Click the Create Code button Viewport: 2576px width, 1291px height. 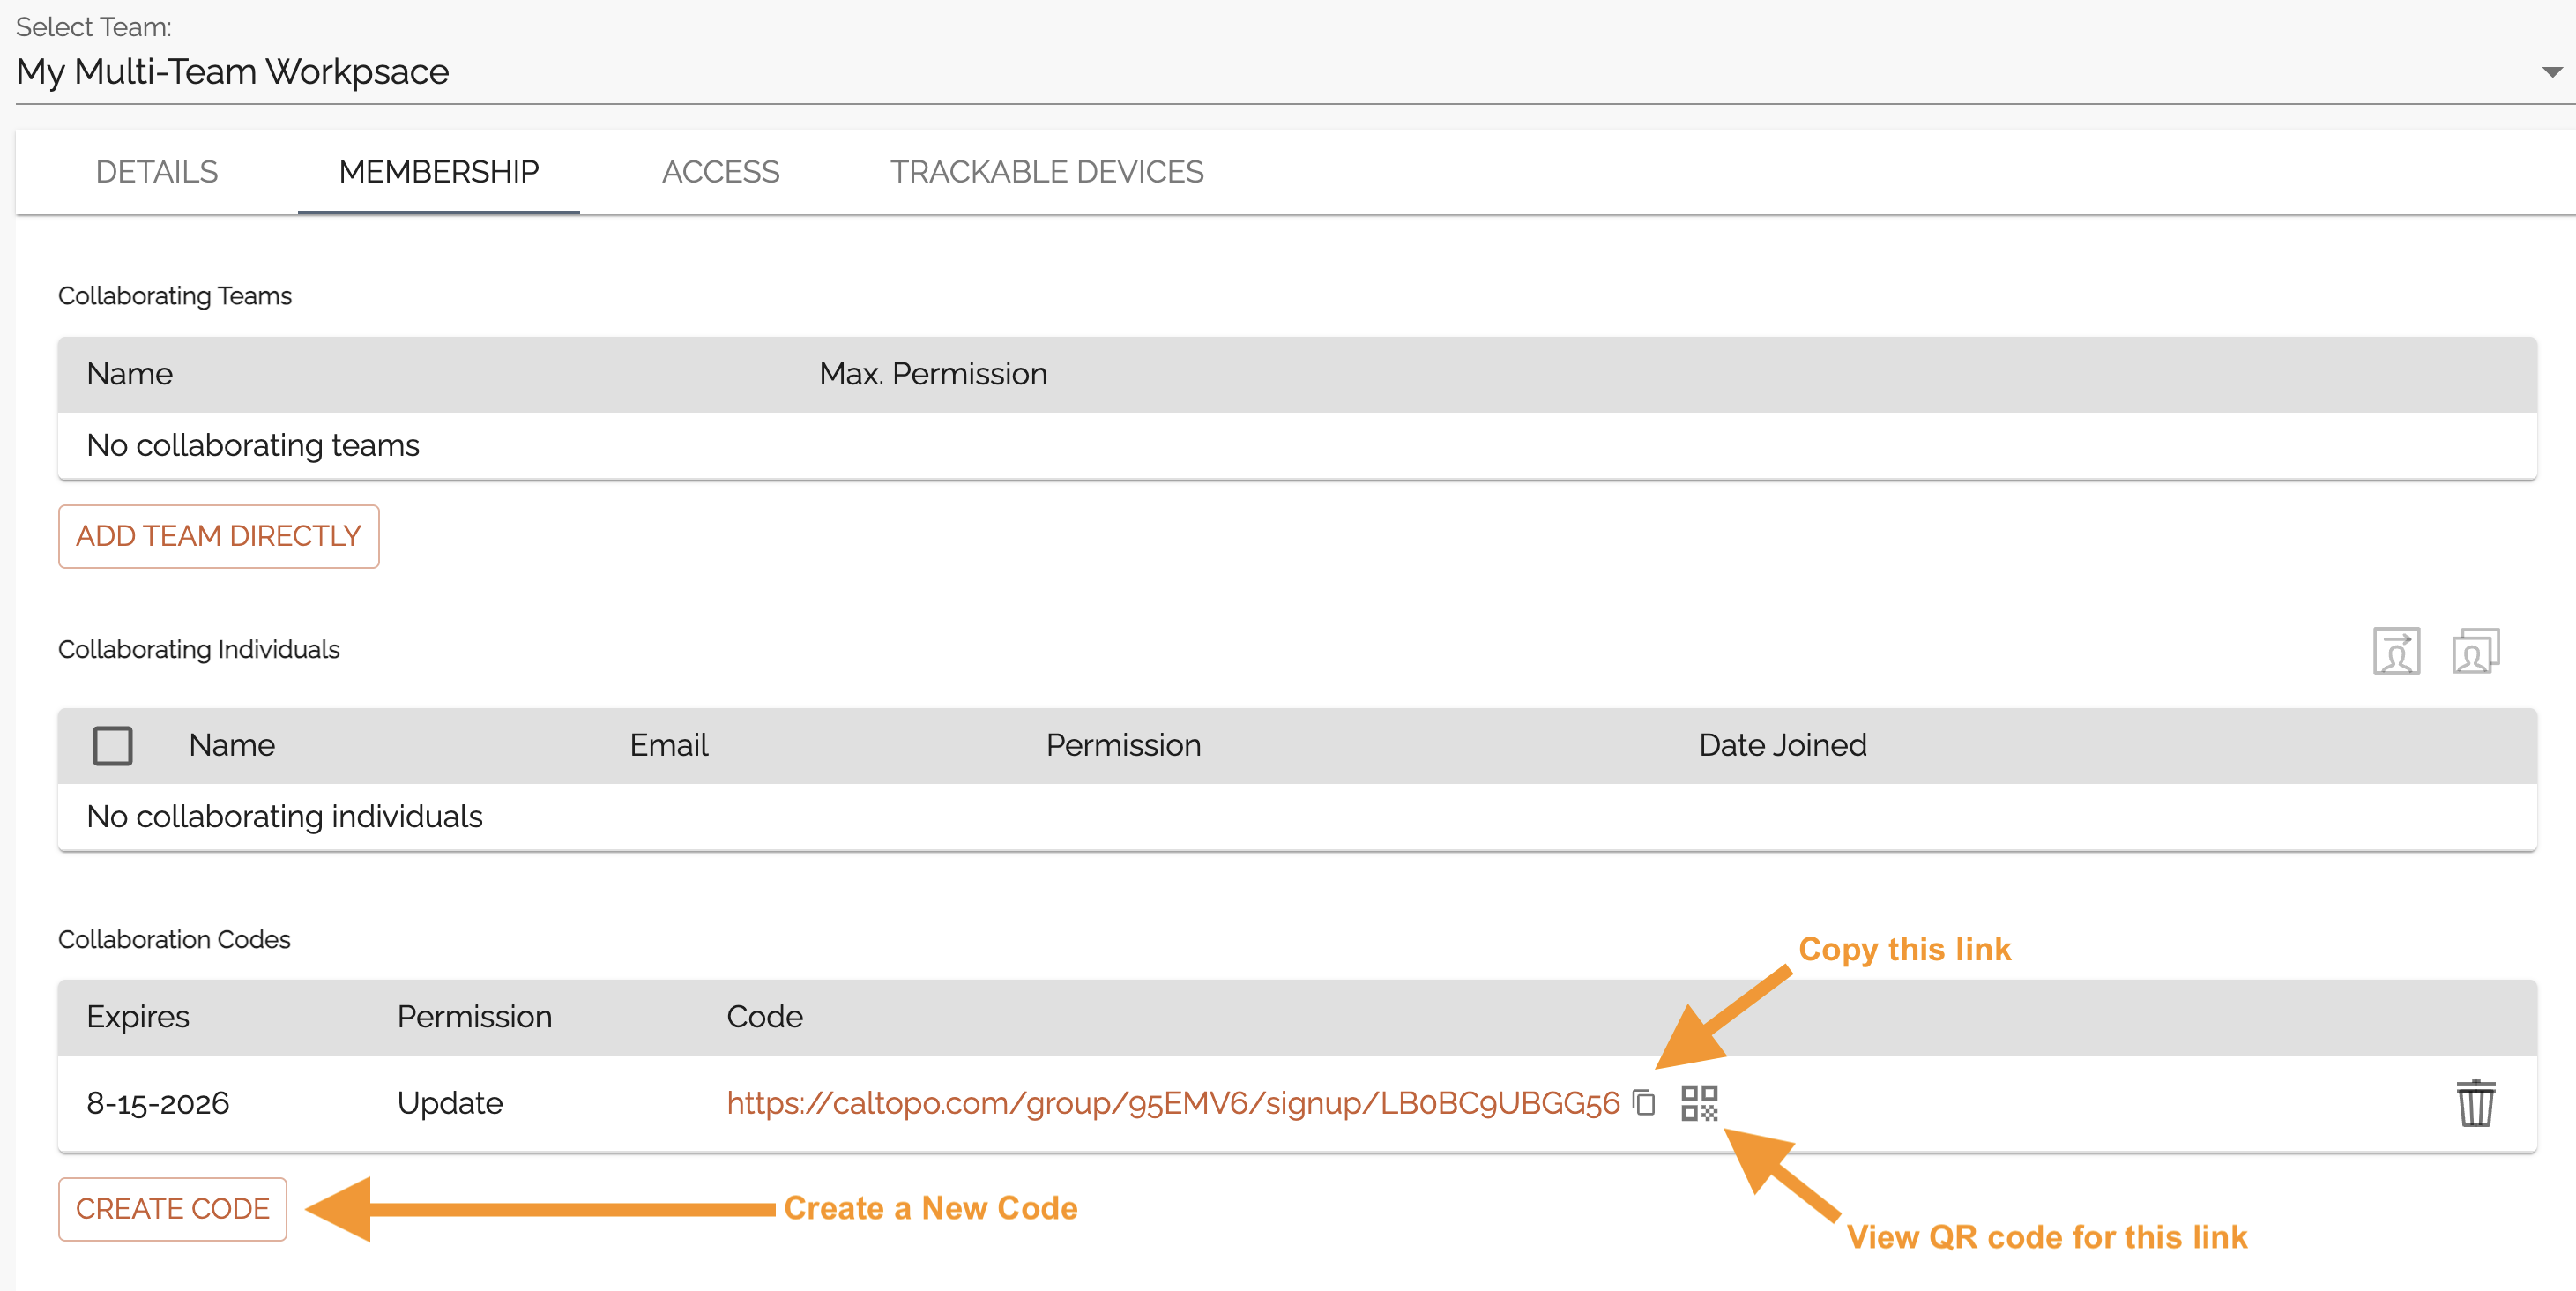(x=173, y=1209)
